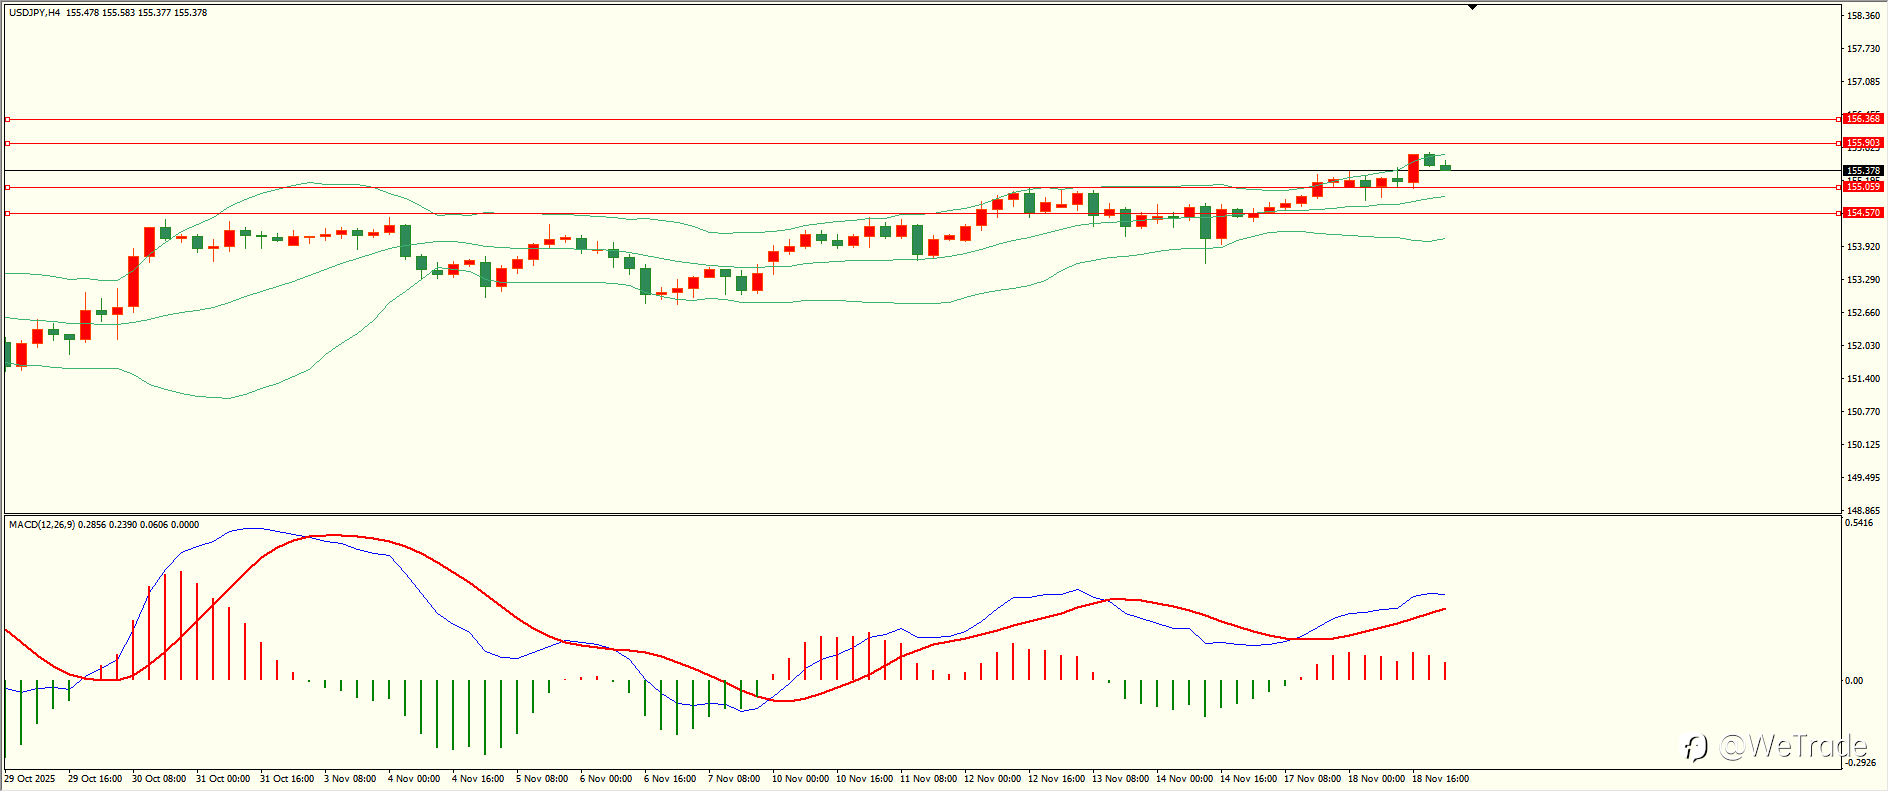The height and width of the screenshot is (792, 1889).
Task: Click the 152.030 price axis label
Action: click(x=1863, y=346)
